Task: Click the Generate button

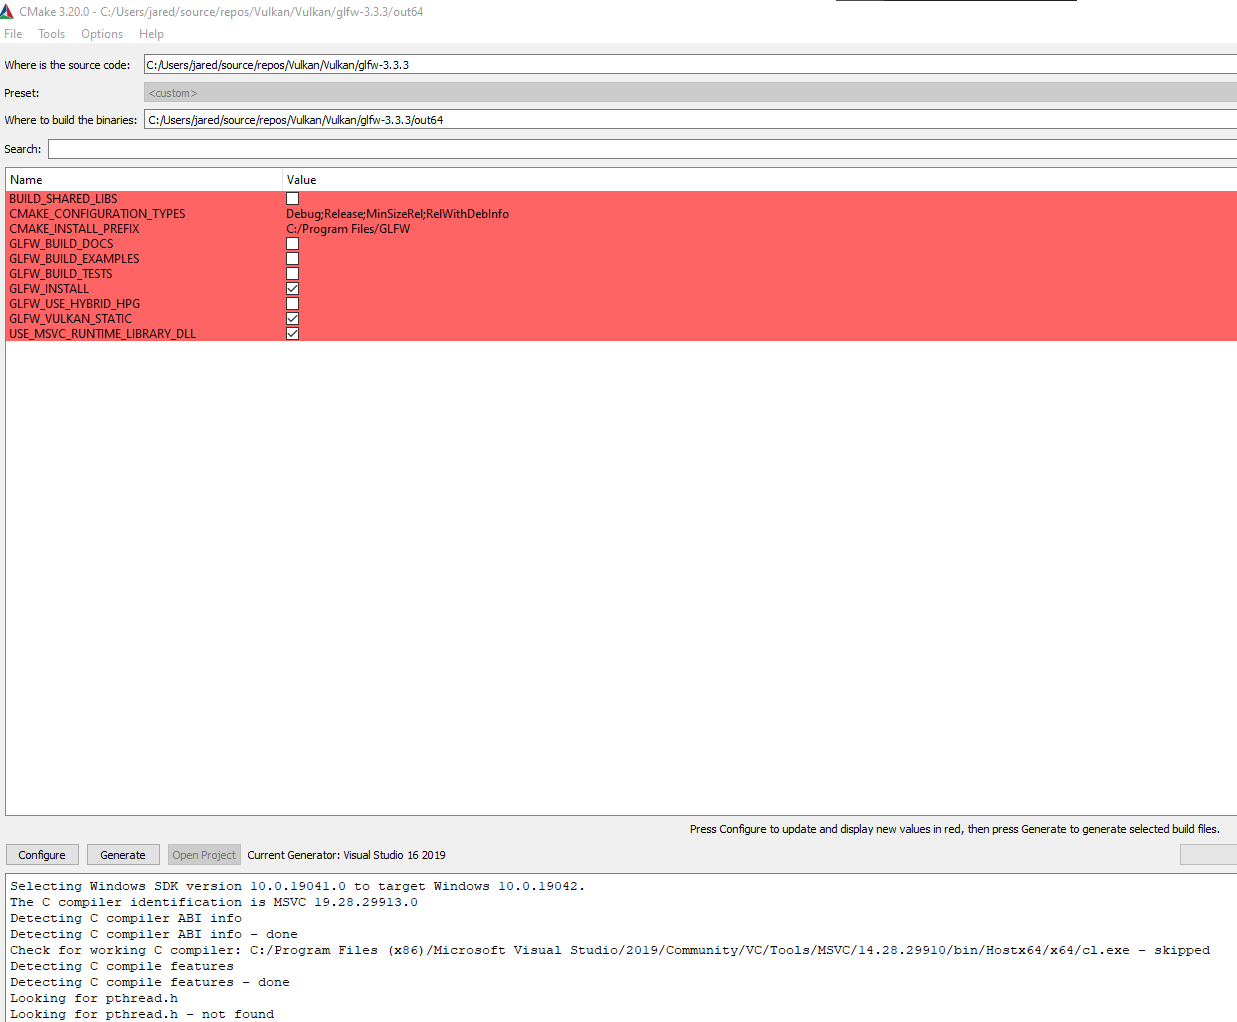Action: 123,855
